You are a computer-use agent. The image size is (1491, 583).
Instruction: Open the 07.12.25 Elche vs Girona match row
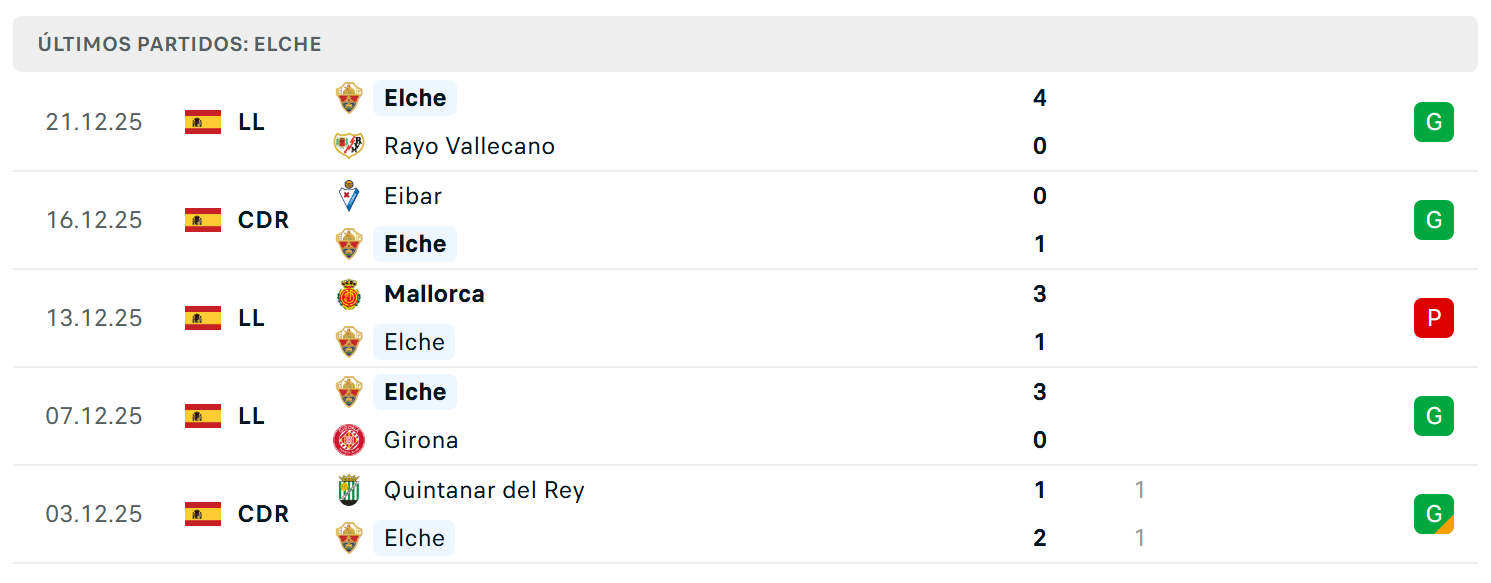coord(745,416)
